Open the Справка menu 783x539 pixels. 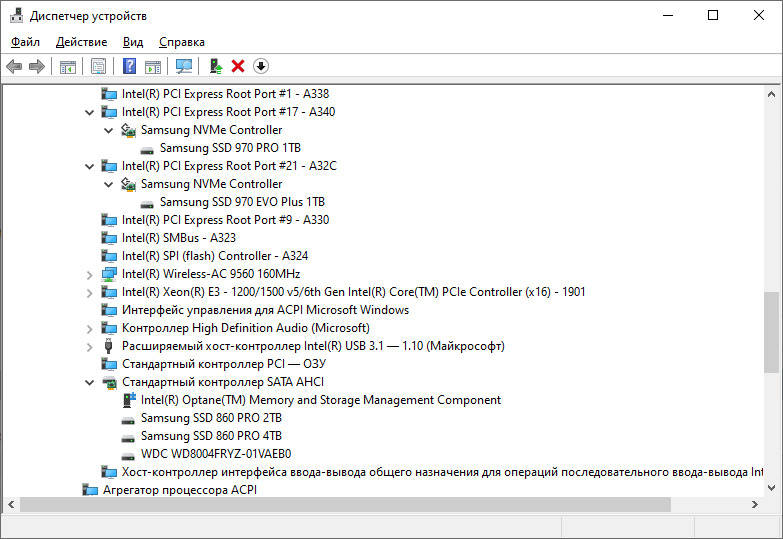pyautogui.click(x=182, y=42)
